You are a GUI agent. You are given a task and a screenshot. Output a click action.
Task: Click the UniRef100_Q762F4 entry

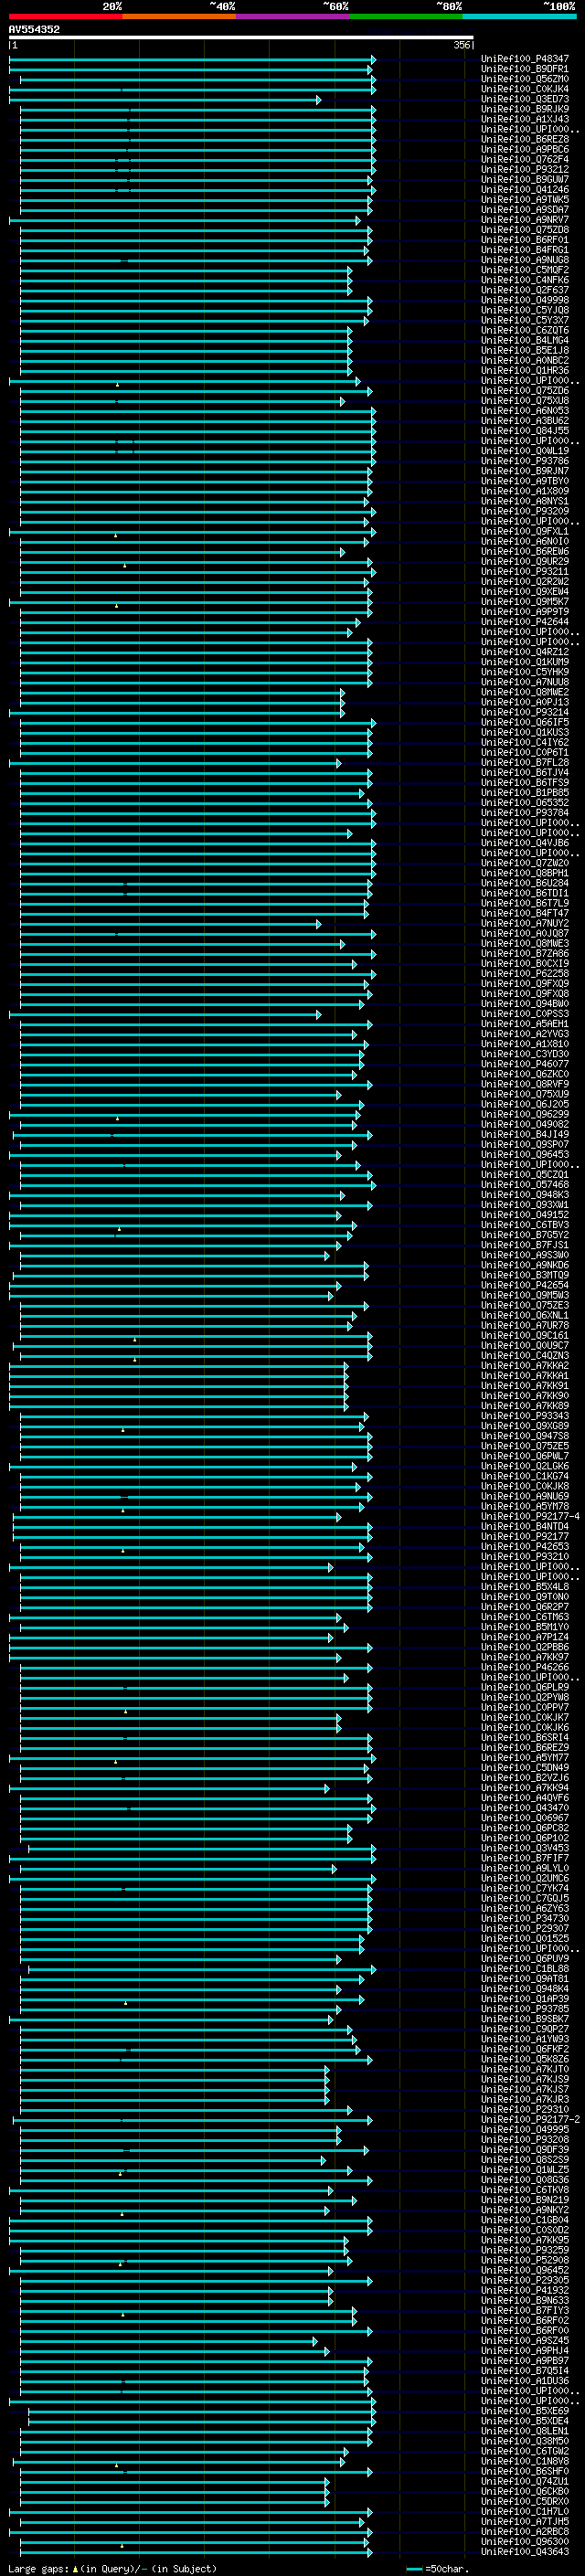coord(525,159)
